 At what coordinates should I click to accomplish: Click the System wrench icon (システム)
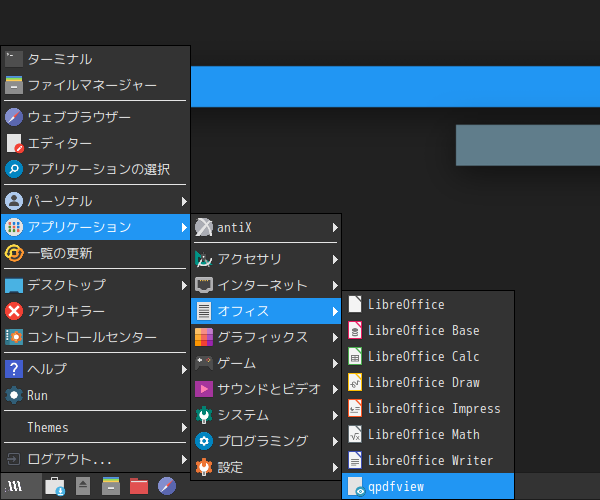(x=204, y=415)
